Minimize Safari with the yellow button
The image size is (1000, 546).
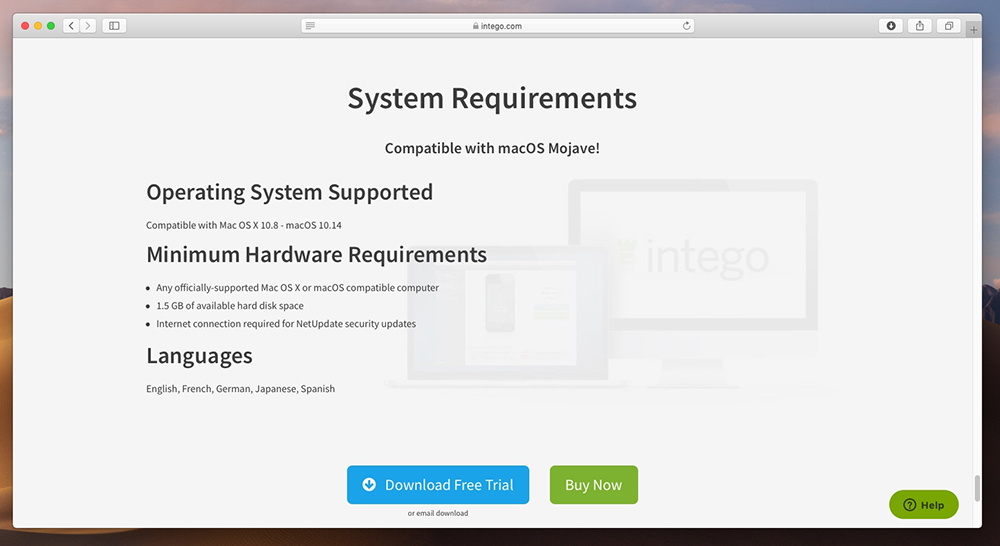tap(38, 26)
